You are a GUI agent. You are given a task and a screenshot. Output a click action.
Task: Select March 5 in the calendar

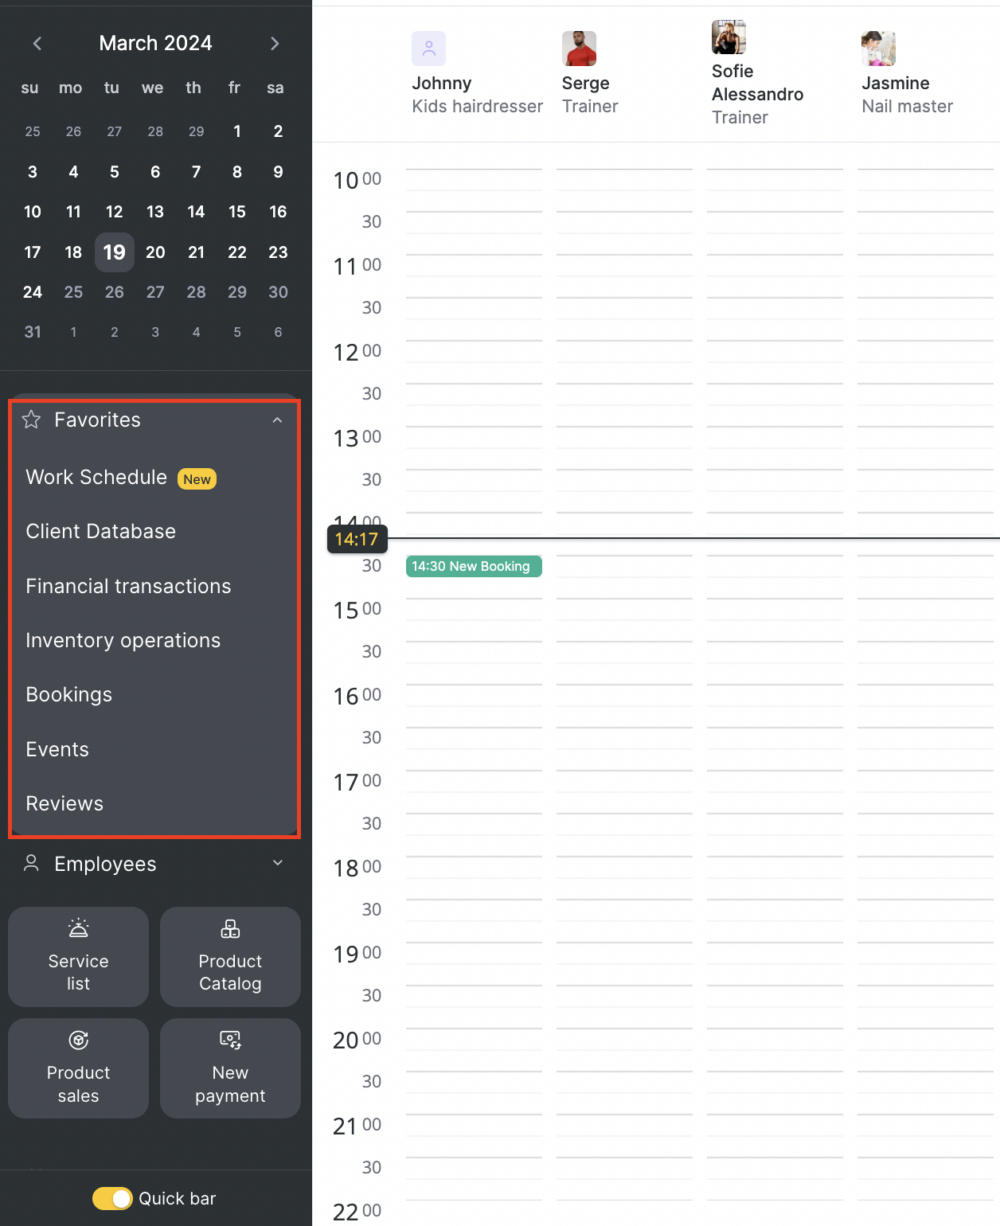114,172
